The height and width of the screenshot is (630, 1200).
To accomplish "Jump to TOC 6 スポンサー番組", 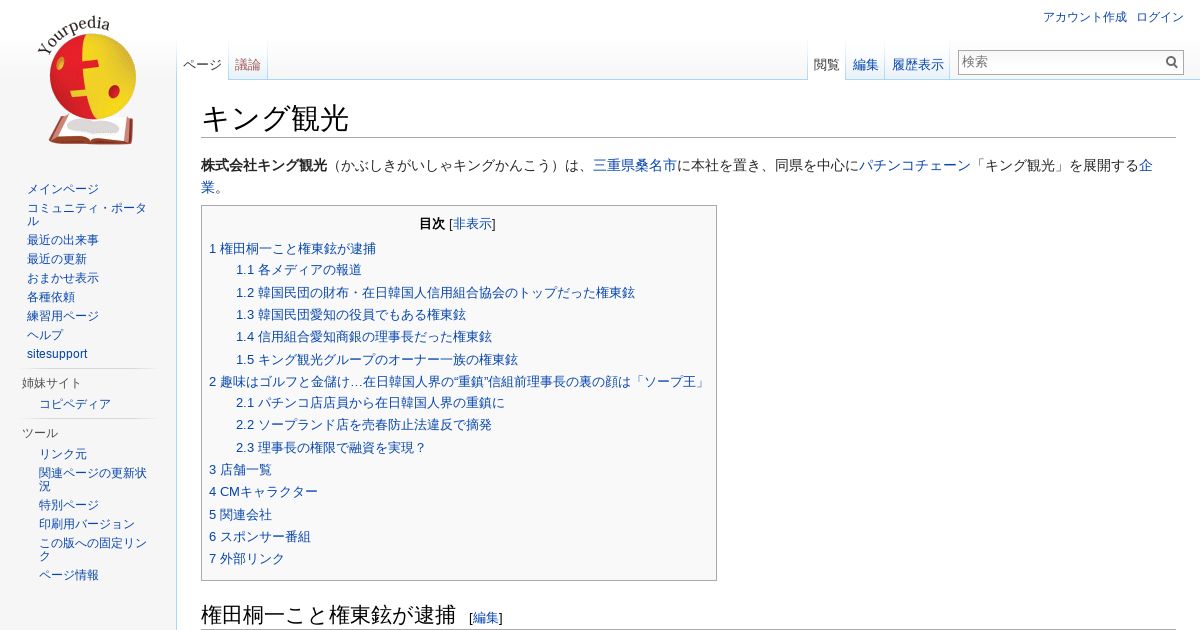I will [260, 537].
